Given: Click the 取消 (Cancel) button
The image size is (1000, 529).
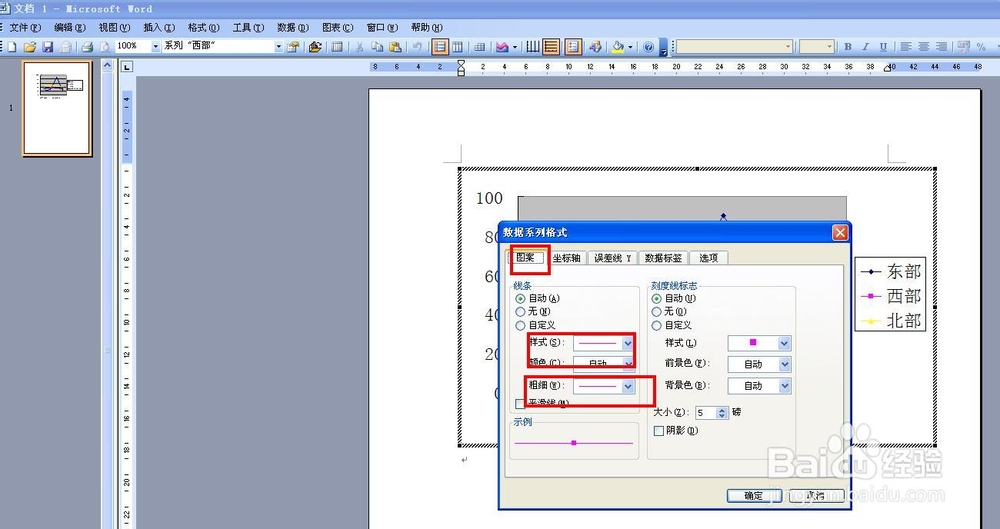Looking at the screenshot, I should pyautogui.click(x=814, y=496).
